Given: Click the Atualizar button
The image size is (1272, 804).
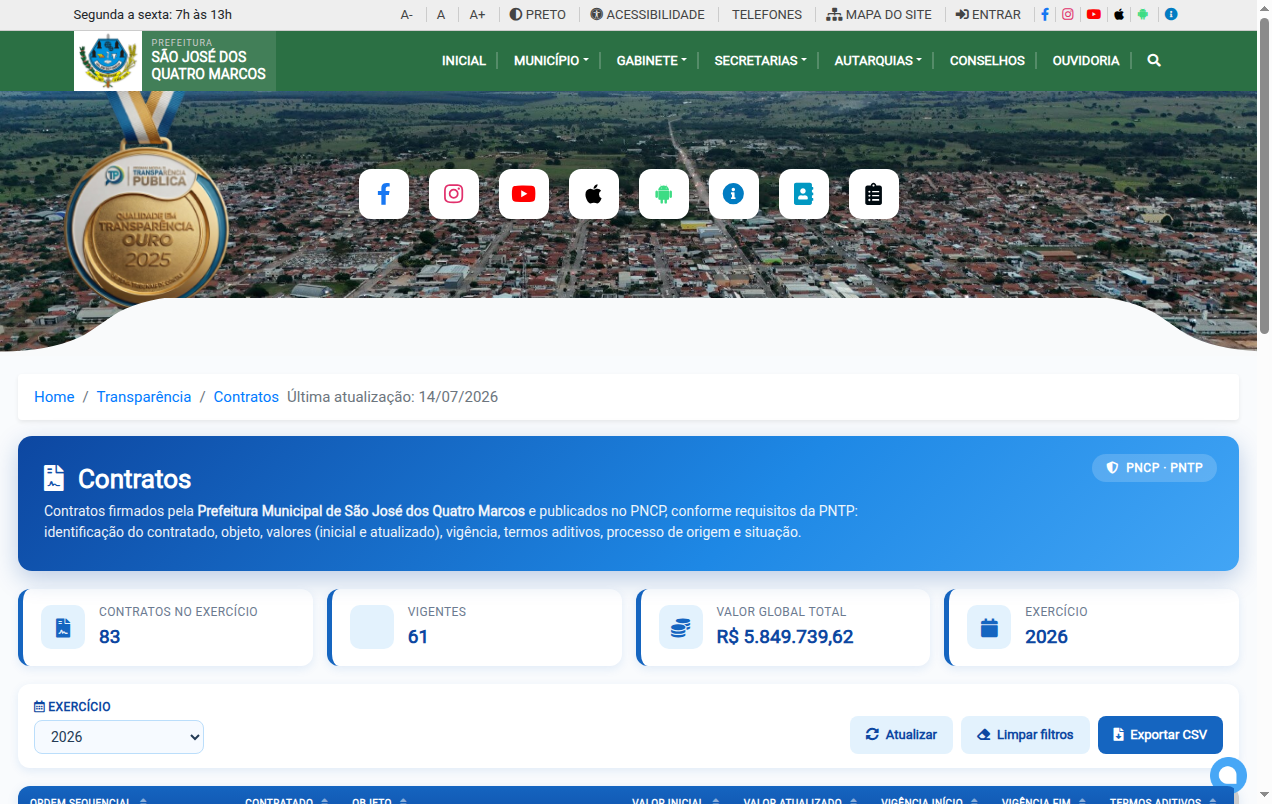Looking at the screenshot, I should 901,735.
